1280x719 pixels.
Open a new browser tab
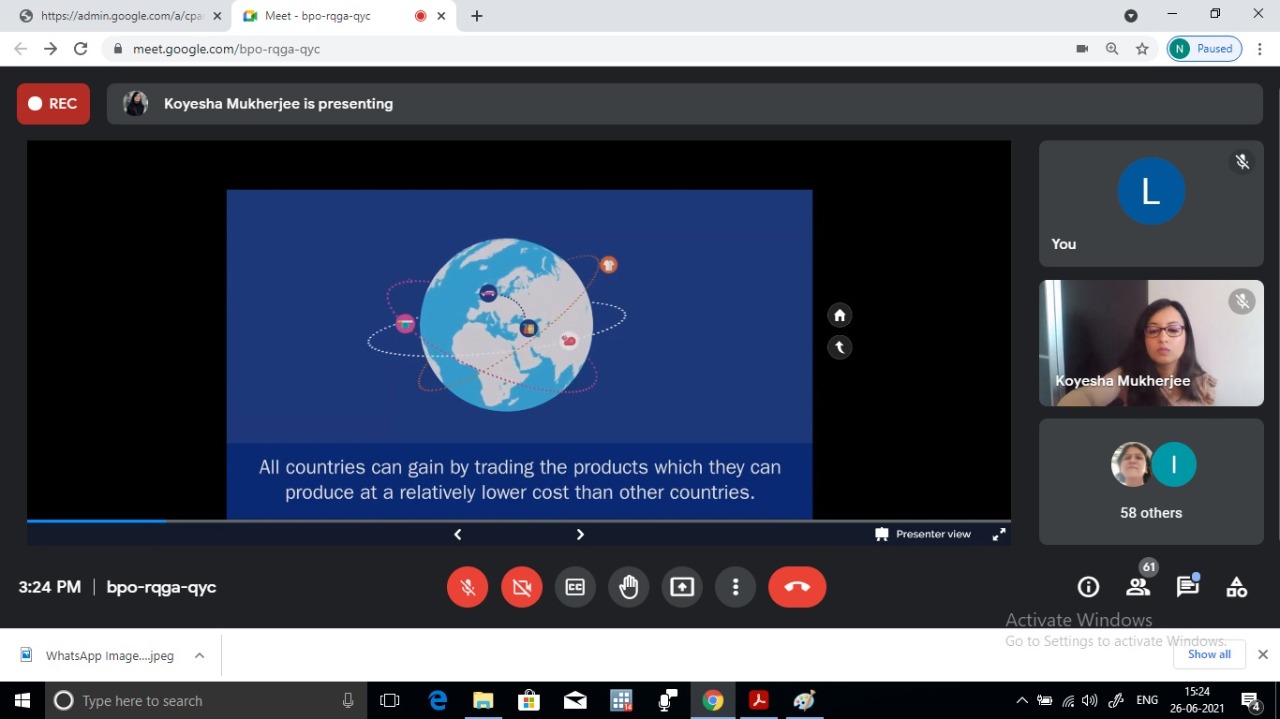pyautogui.click(x=477, y=16)
